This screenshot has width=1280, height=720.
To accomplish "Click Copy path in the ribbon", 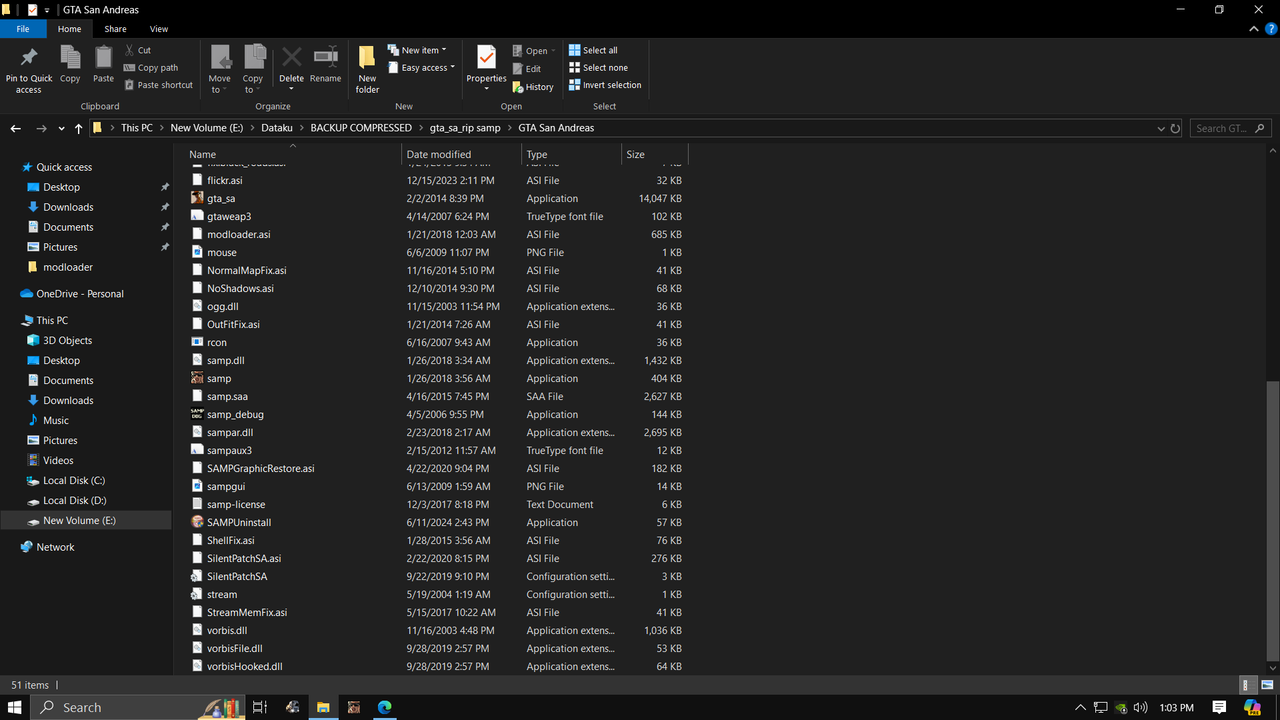I will point(151,68).
